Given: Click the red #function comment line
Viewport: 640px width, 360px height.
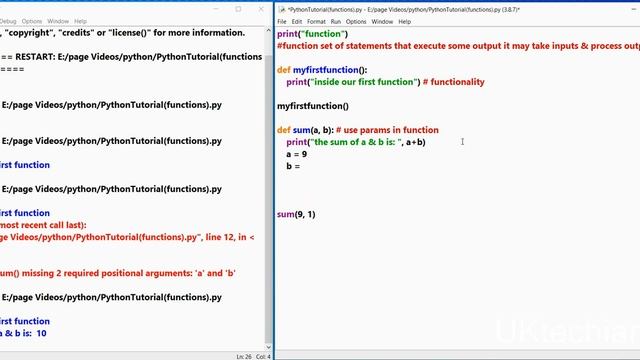Looking at the screenshot, I should point(458,46).
